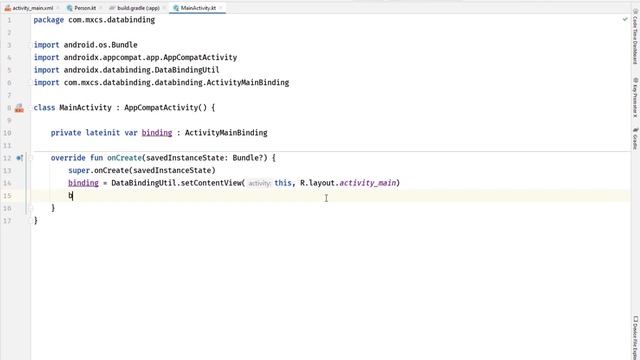
Task: Place the cursor after the typed 'b' on the highlighted current line
Action: 73,196
